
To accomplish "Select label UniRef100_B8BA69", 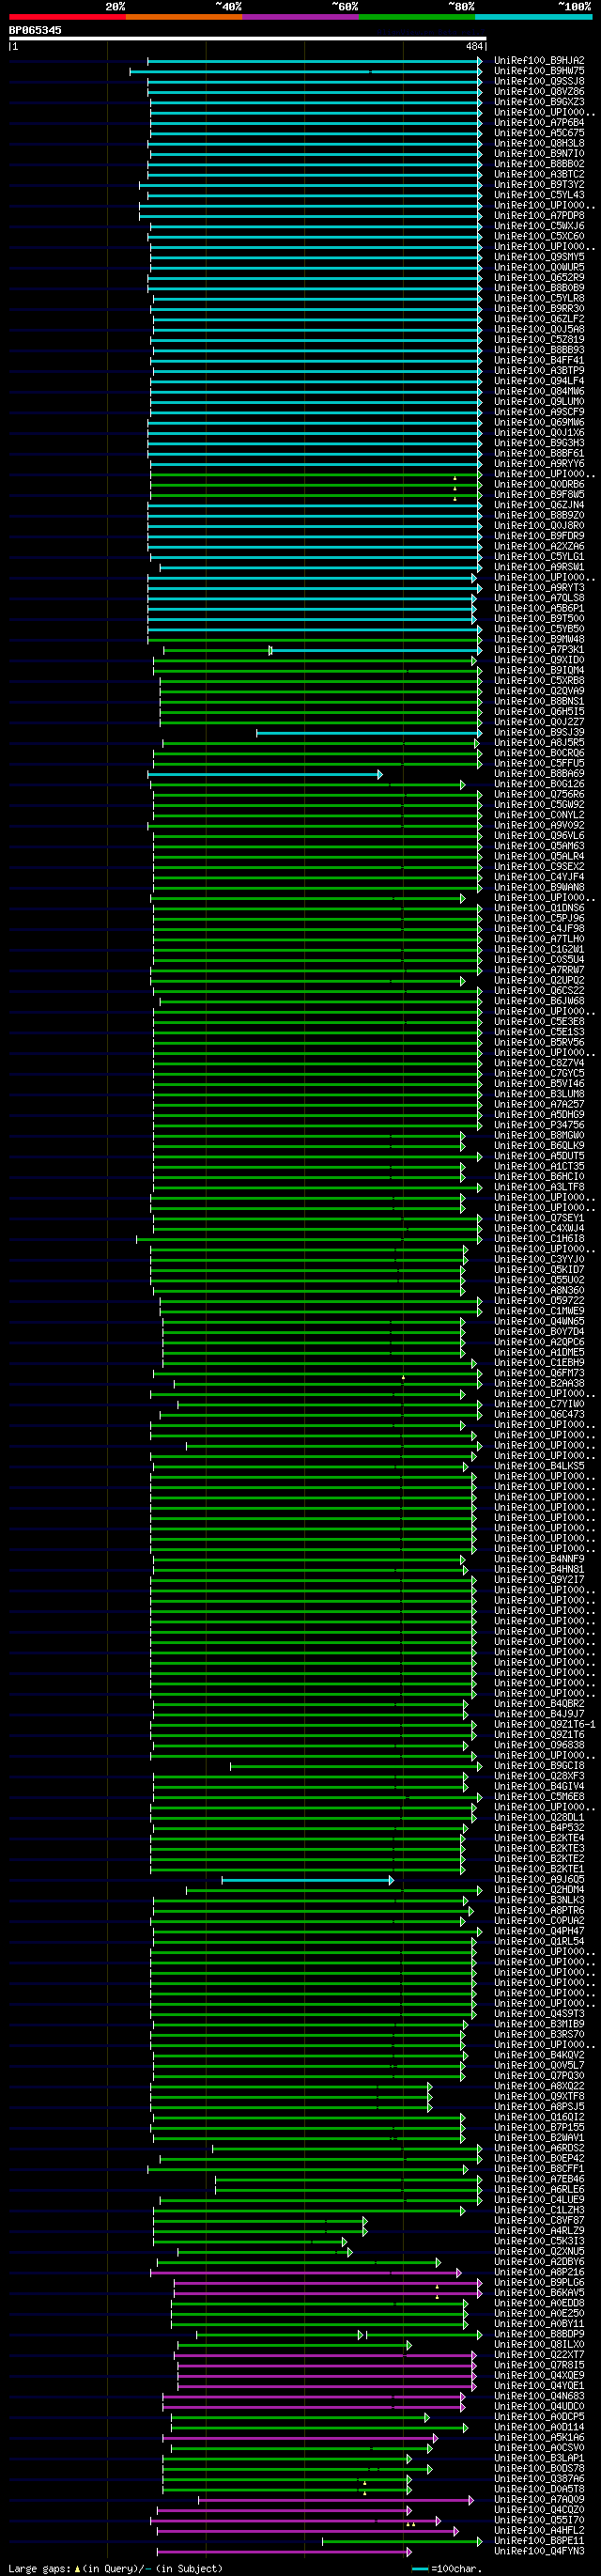I will (539, 774).
